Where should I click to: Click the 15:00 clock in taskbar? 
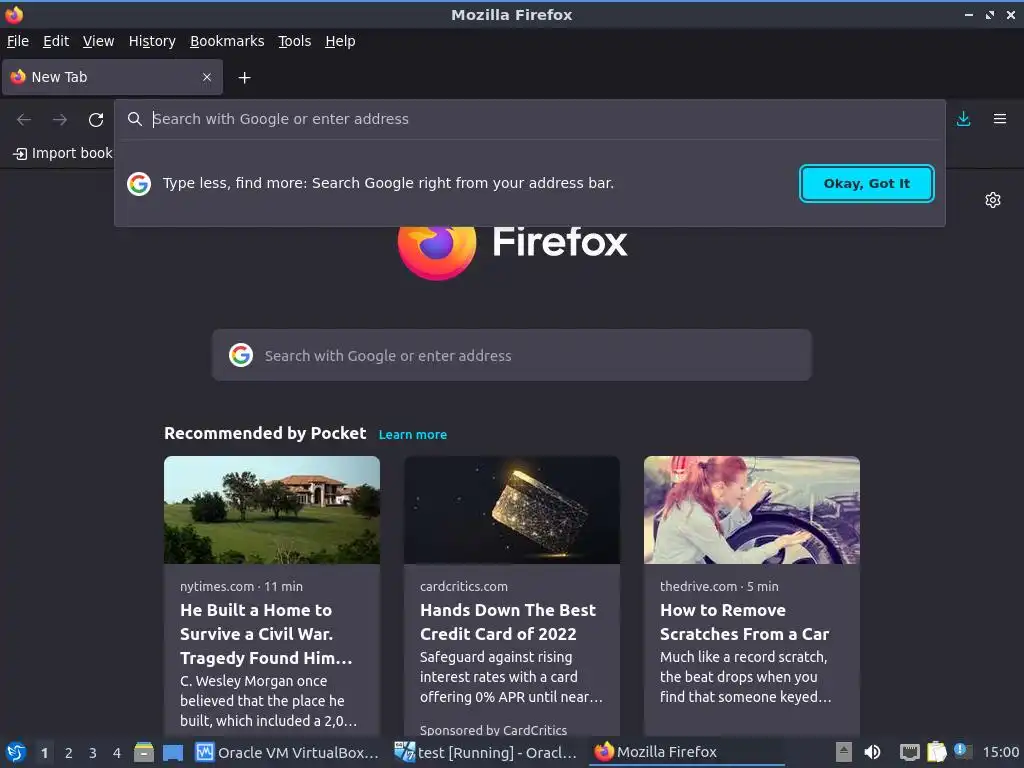[x=1000, y=752]
